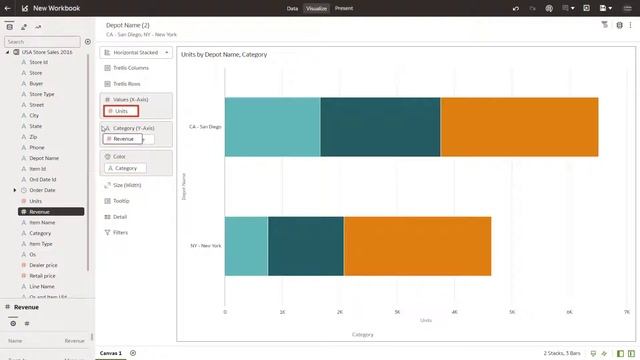The image size is (640, 360).
Task: Select the Data panel icon in the left pane
Action: (x=9, y=27)
